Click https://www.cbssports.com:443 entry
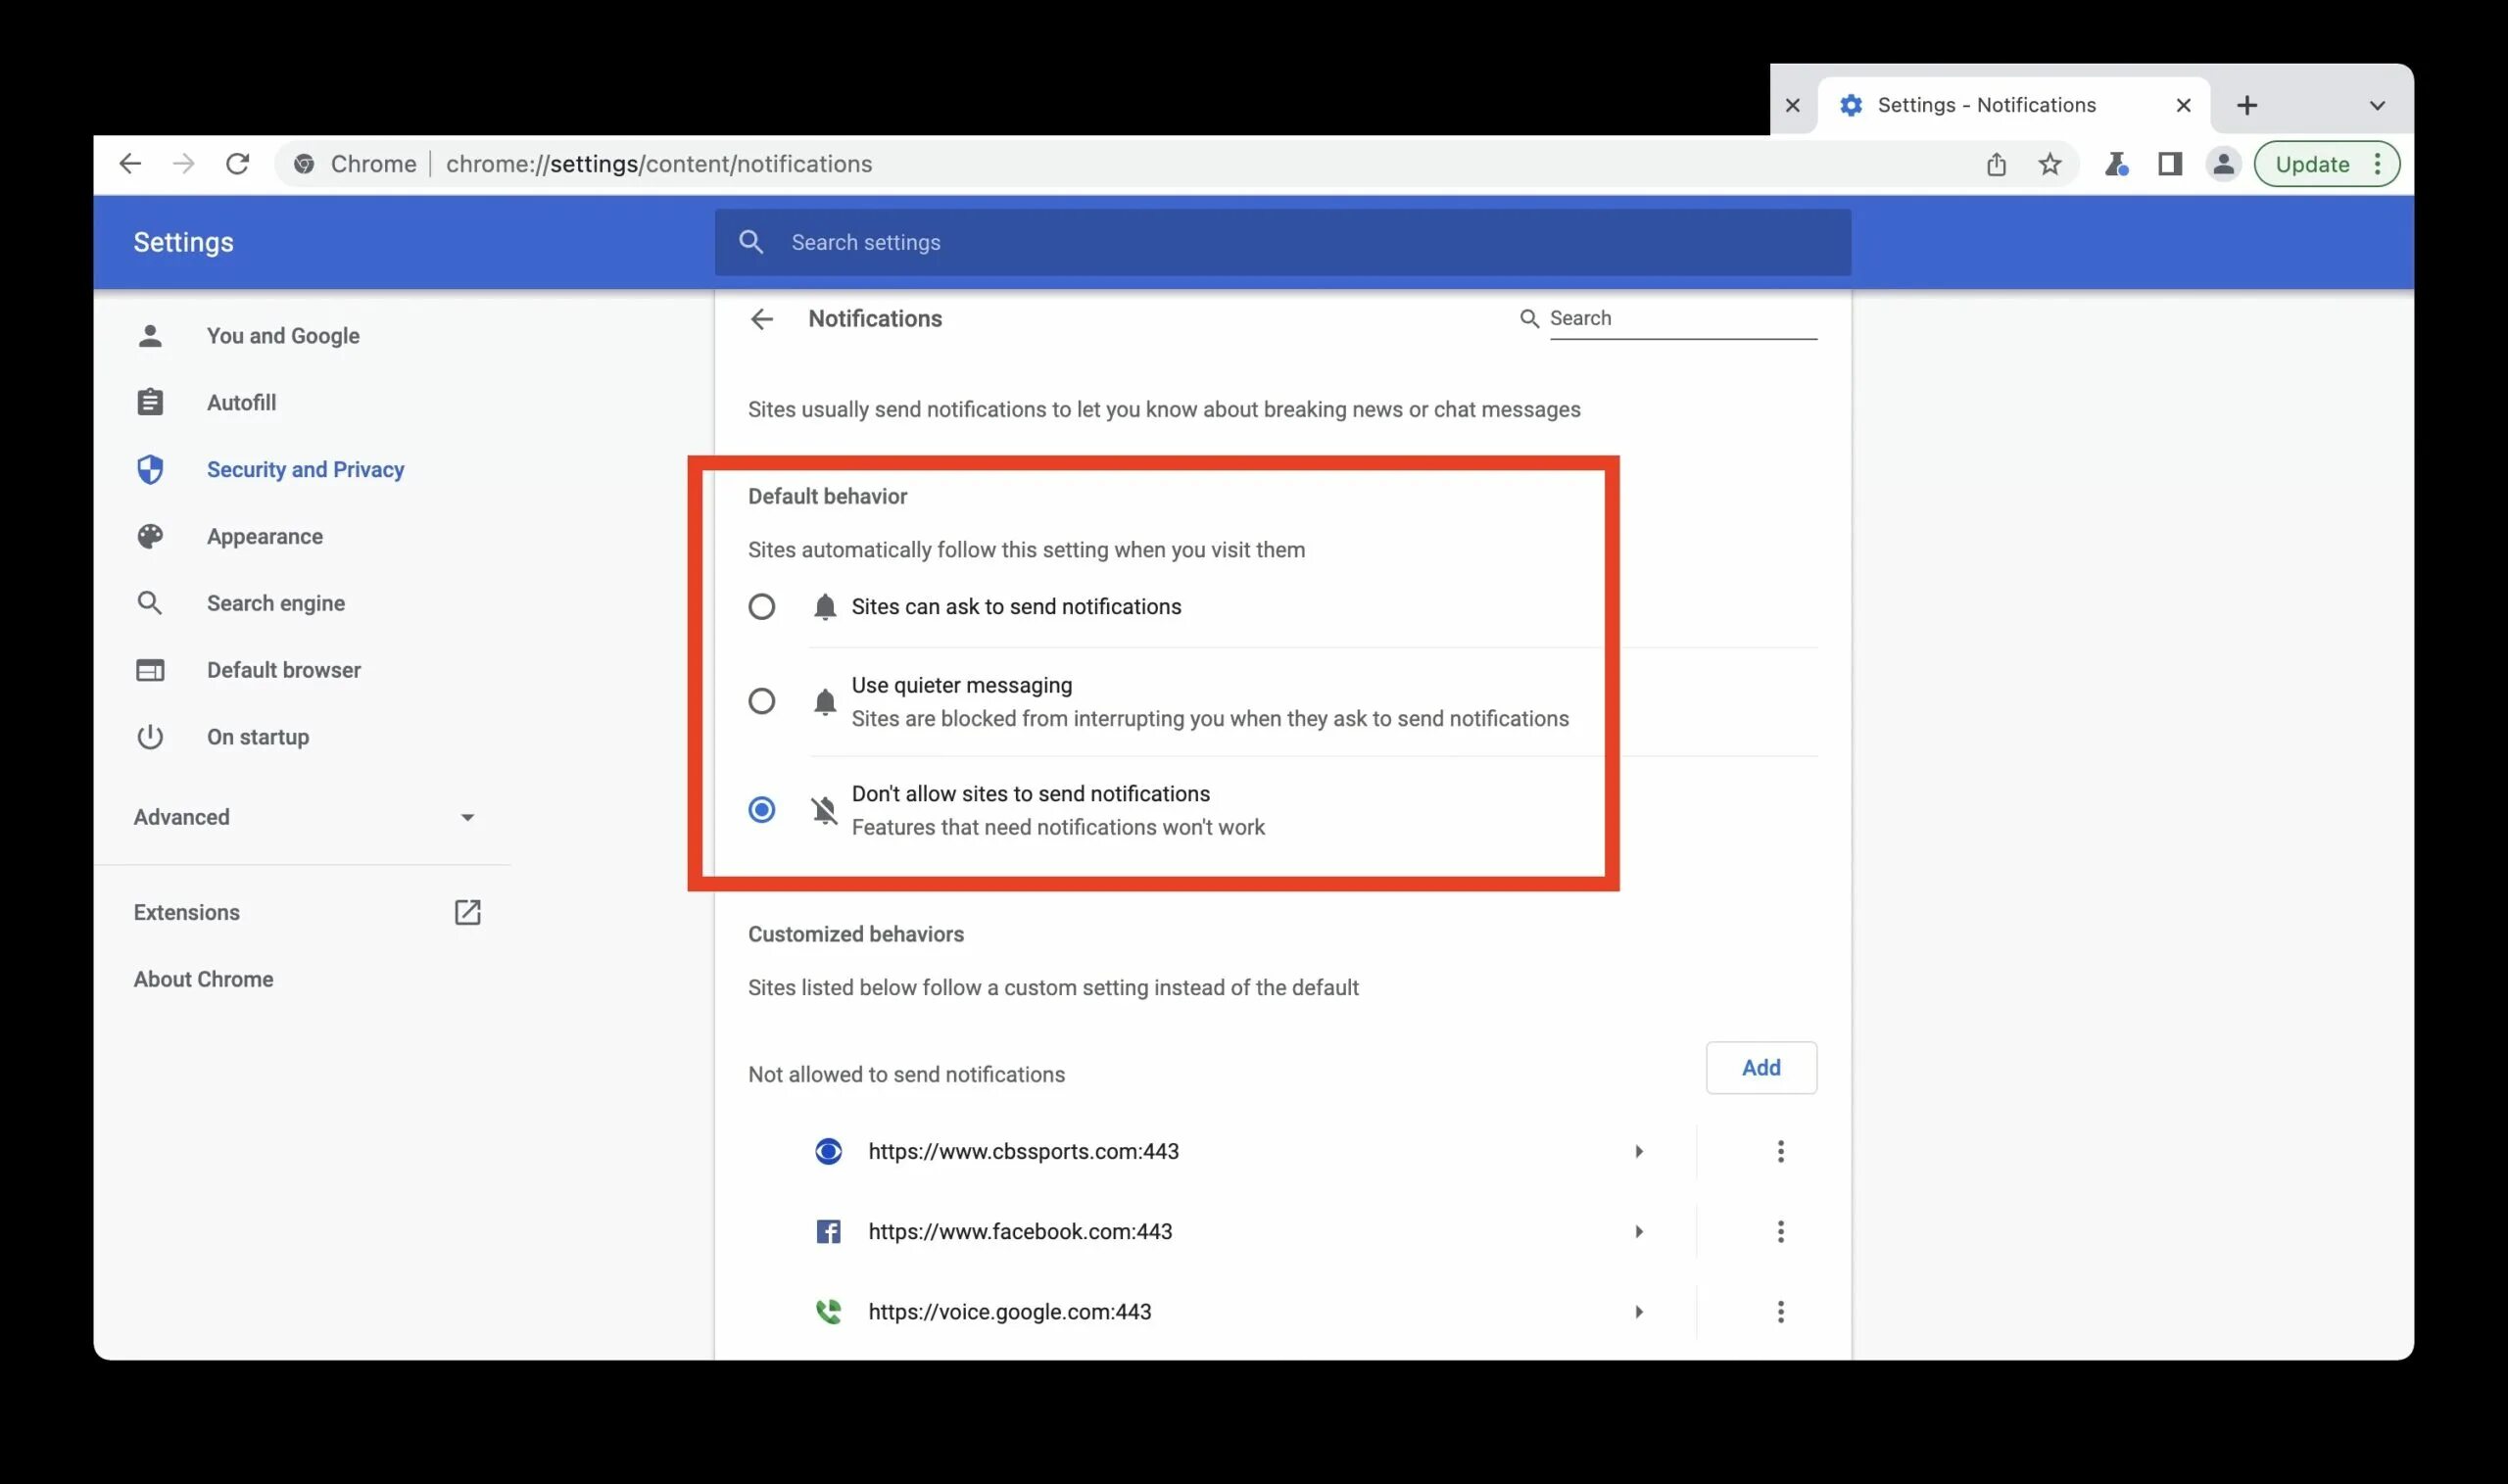 tap(1023, 1152)
